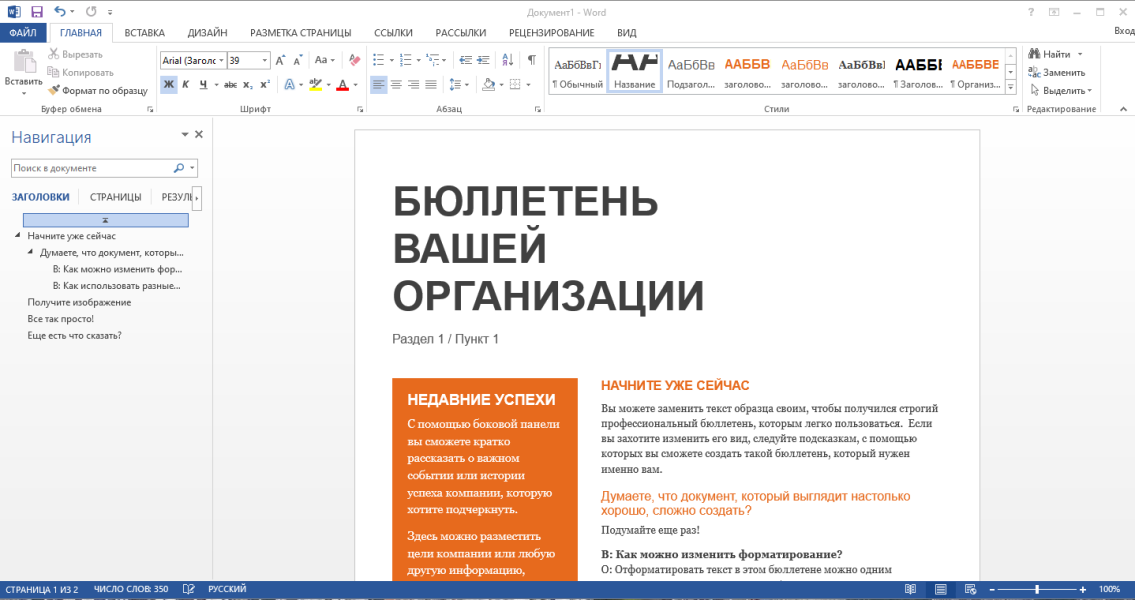Apply subscript formatting
Image resolution: width=1135 pixels, height=600 pixels.
point(248,85)
